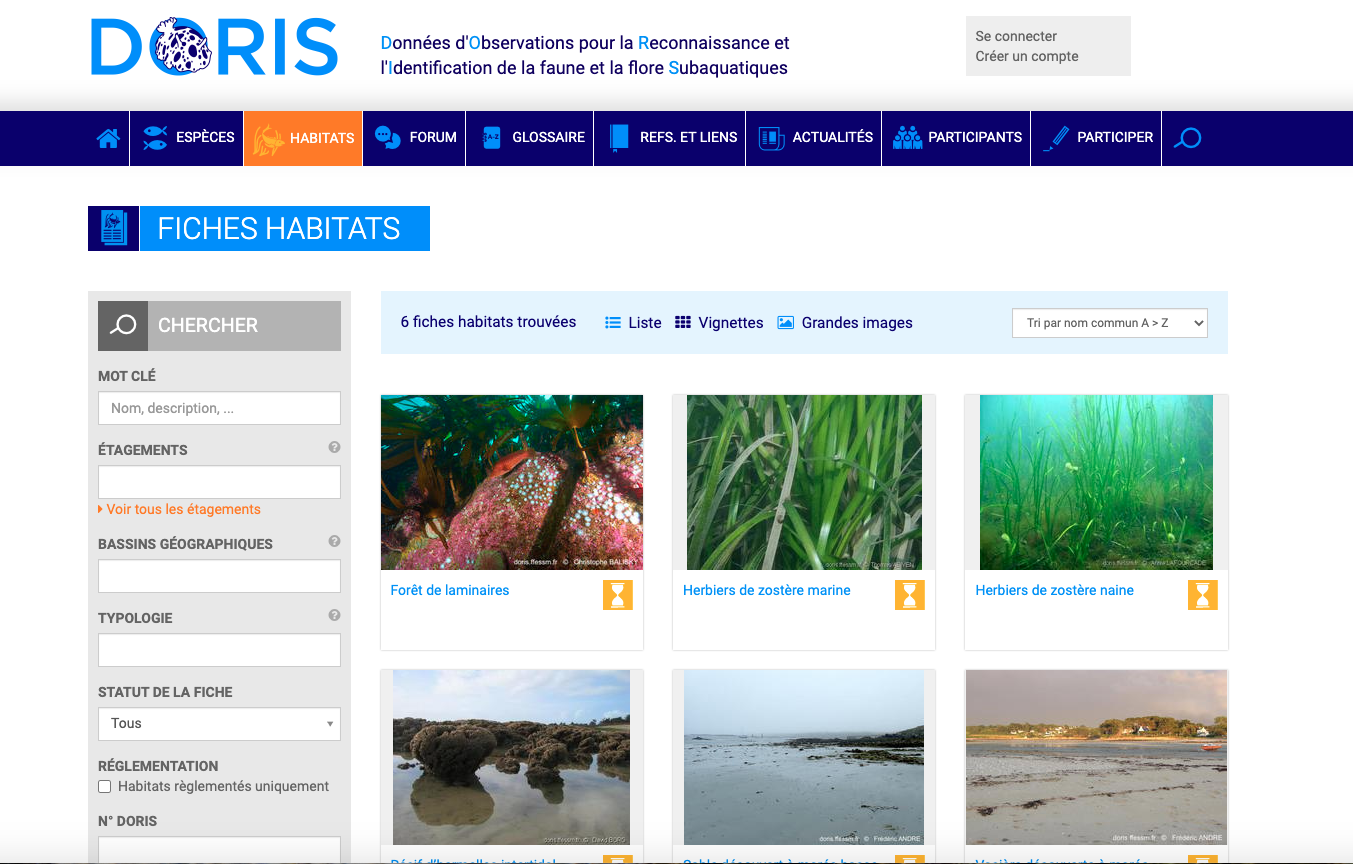This screenshot has height=864, width=1353.
Task: Click the Étagements input field
Action: [x=219, y=482]
